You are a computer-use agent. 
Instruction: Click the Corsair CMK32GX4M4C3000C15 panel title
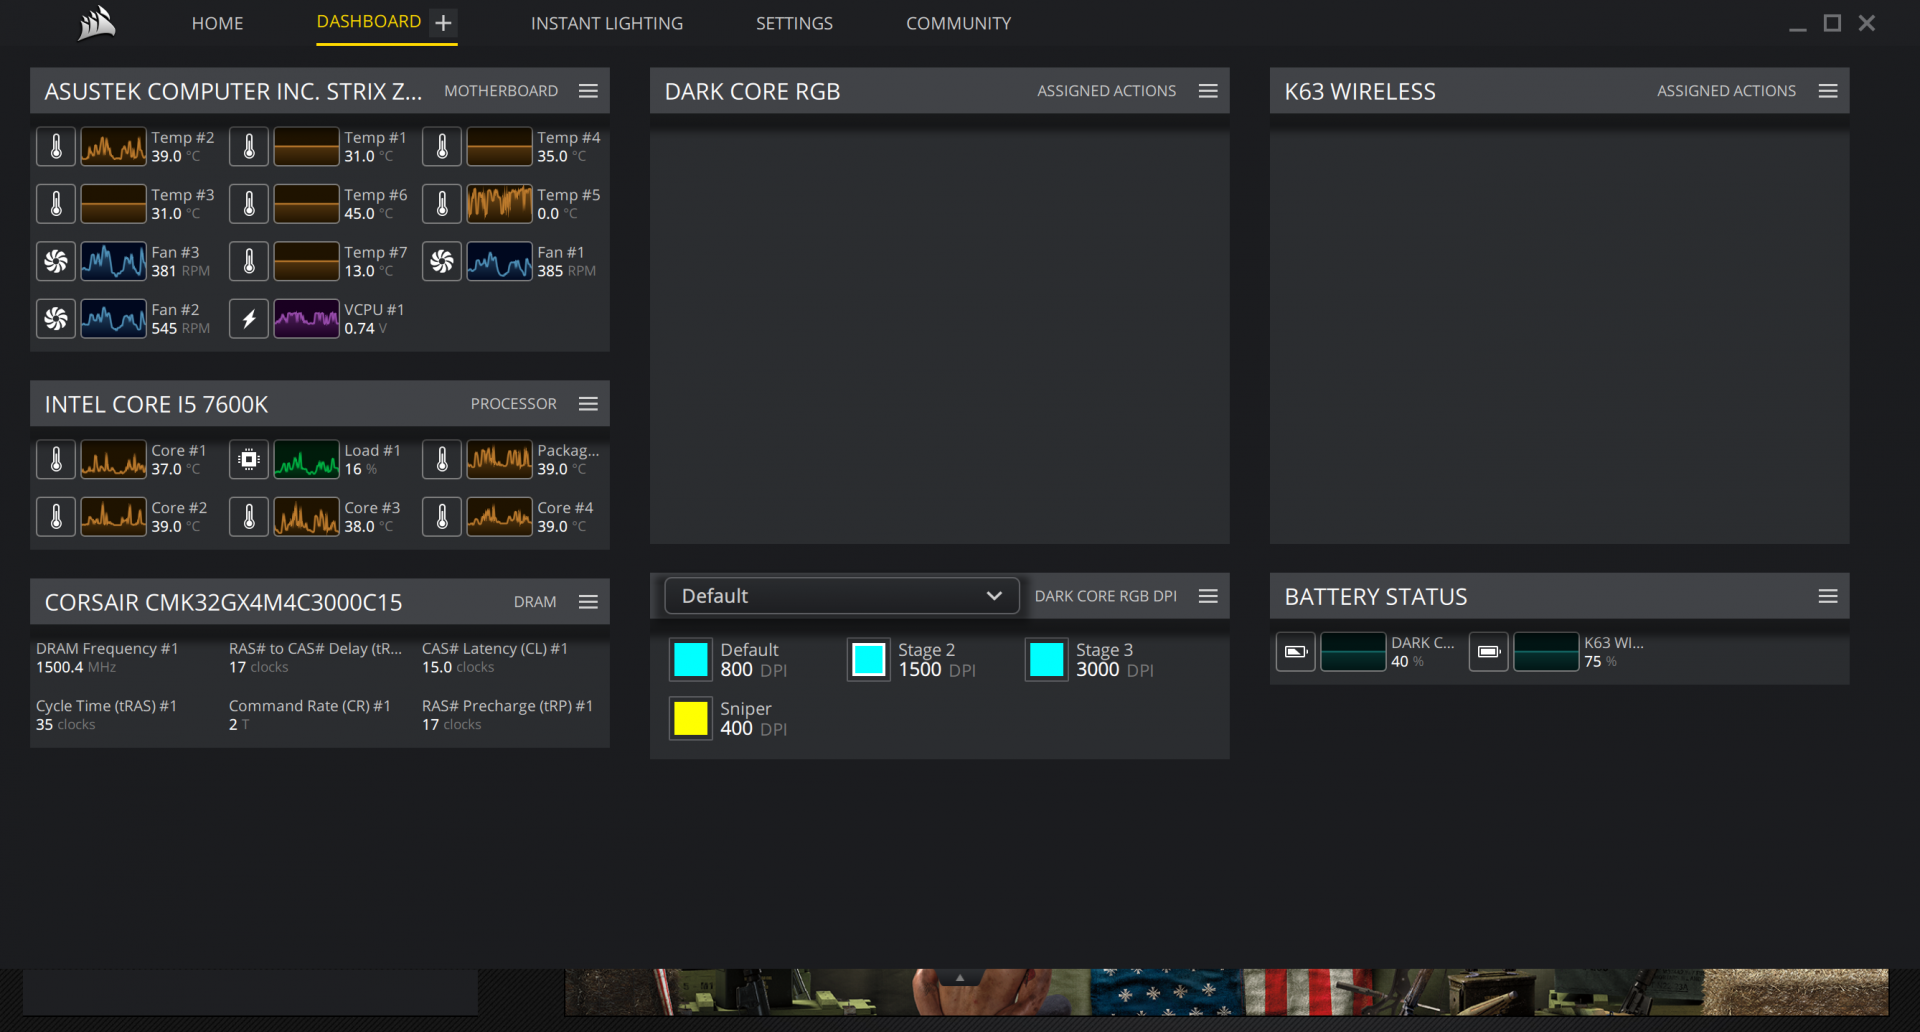tap(223, 602)
